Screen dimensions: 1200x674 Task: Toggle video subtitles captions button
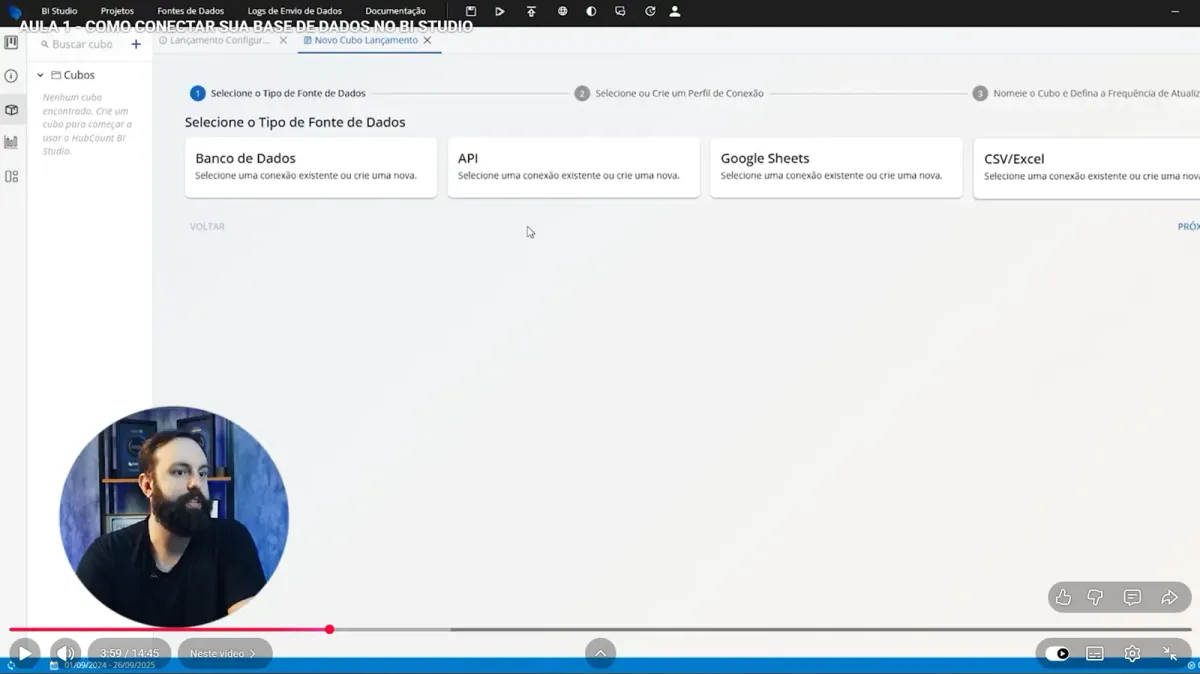click(x=1095, y=654)
